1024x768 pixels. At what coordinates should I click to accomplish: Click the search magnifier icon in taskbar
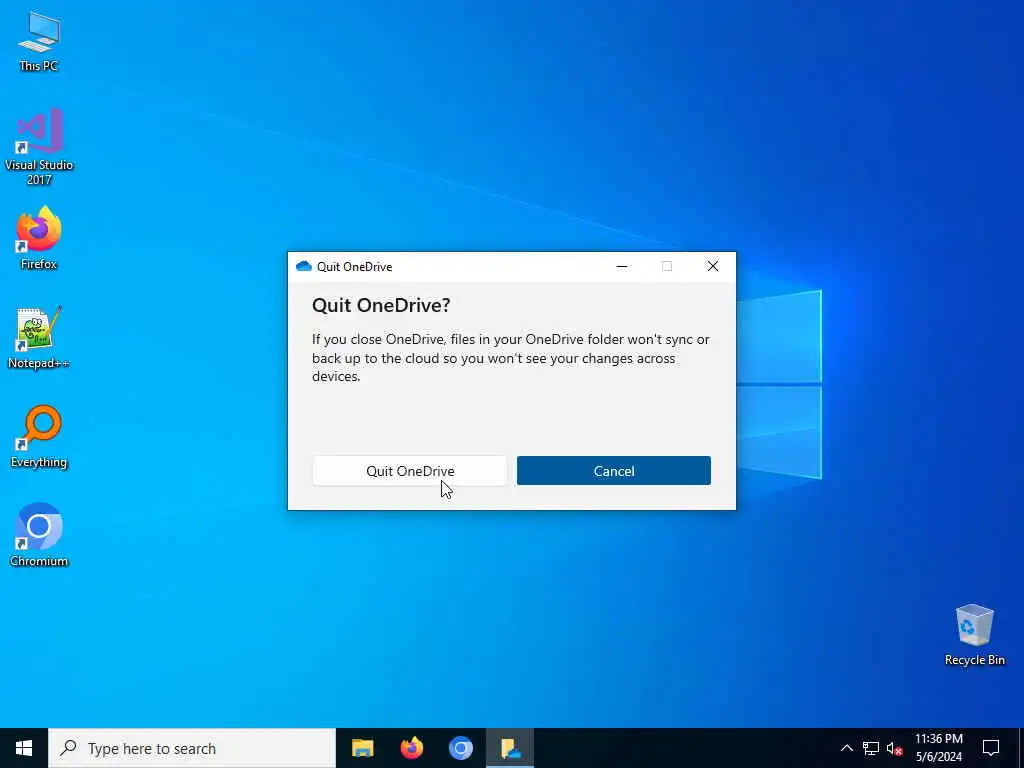click(68, 748)
